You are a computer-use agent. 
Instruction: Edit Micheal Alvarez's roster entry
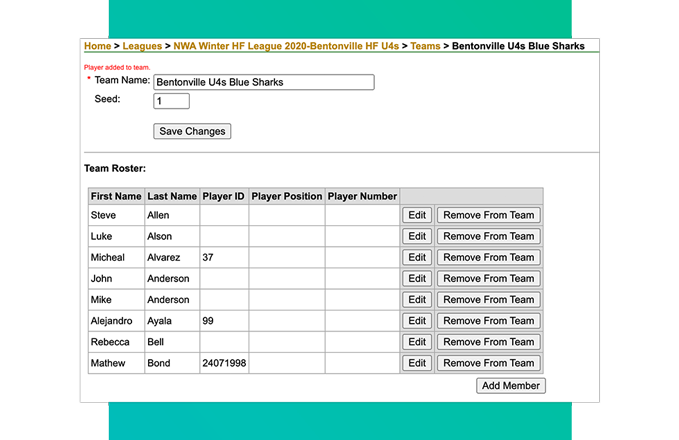pyautogui.click(x=416, y=257)
